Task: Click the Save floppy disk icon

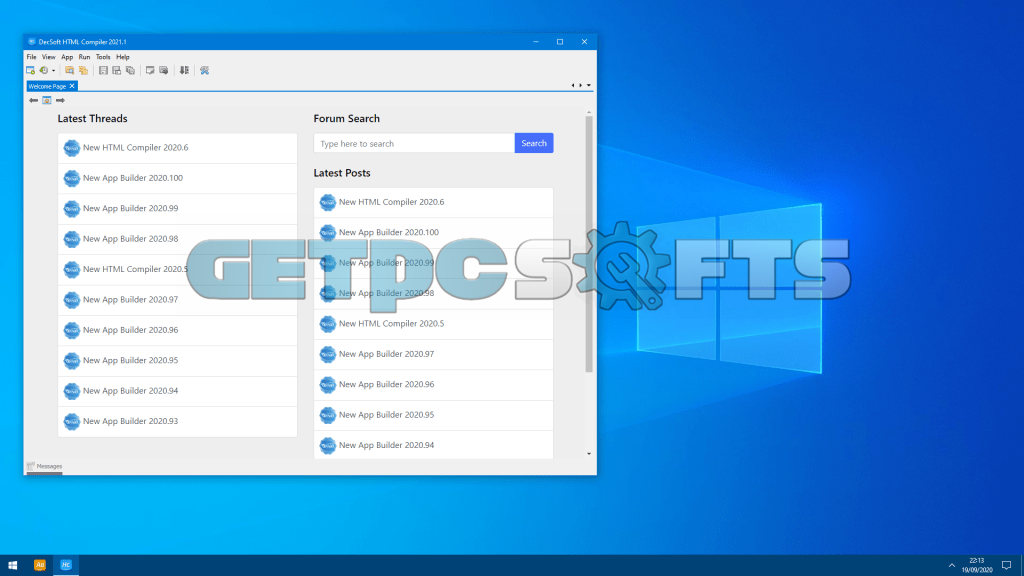Action: [103, 71]
